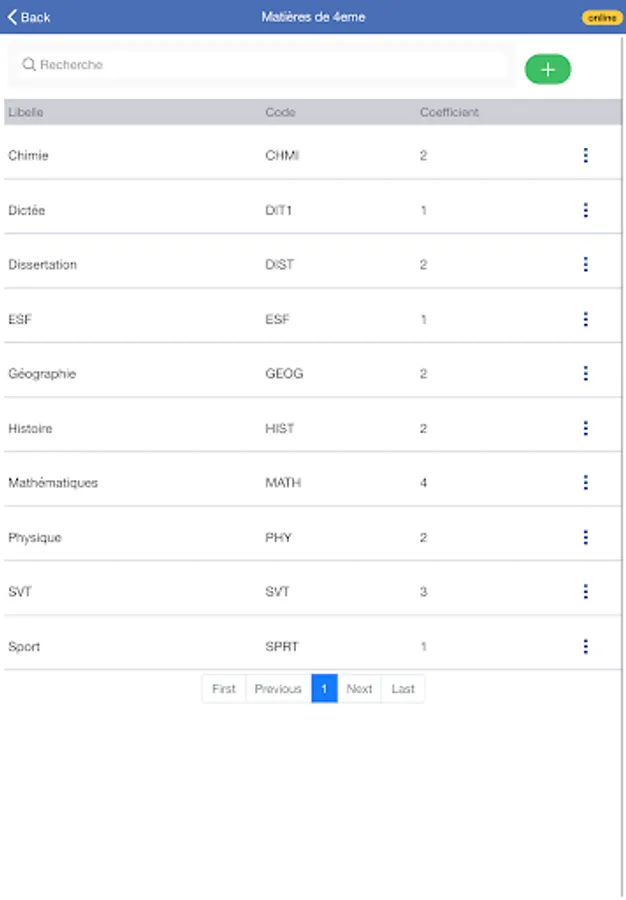626x900 pixels.
Task: Expand actions menu for Physique
Action: point(585,537)
